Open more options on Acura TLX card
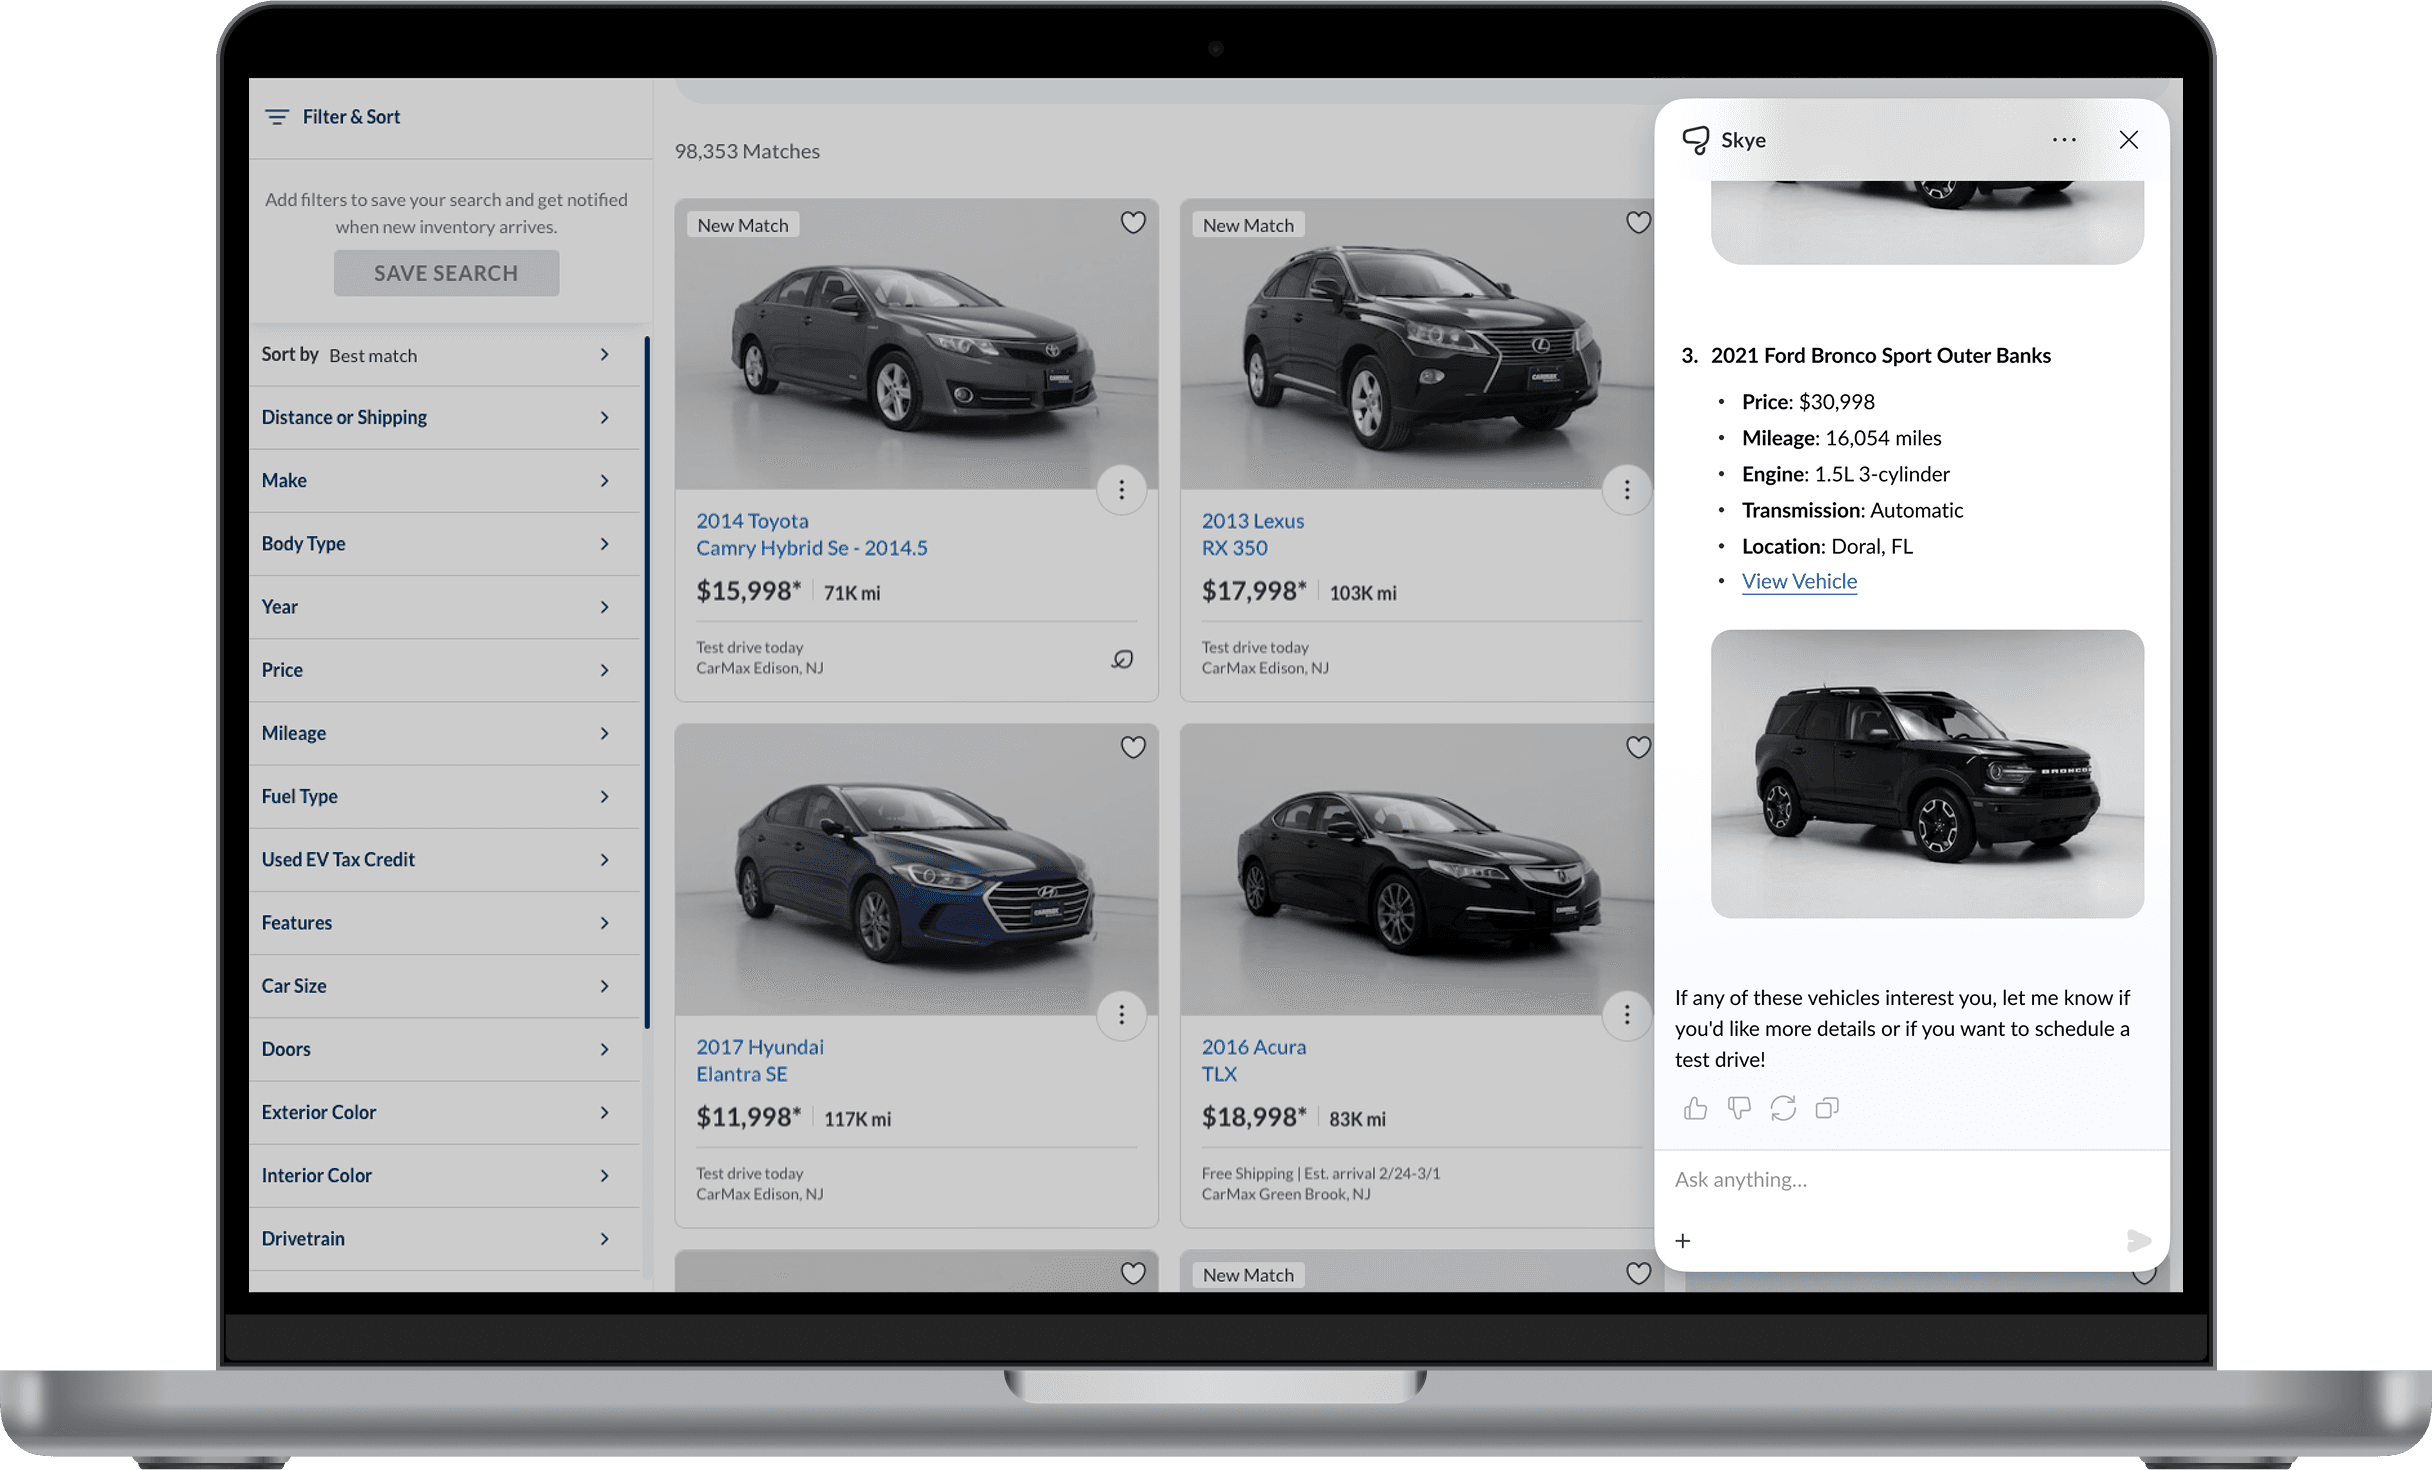Screen dimensions: 2432x1470 pyautogui.click(x=1627, y=1015)
